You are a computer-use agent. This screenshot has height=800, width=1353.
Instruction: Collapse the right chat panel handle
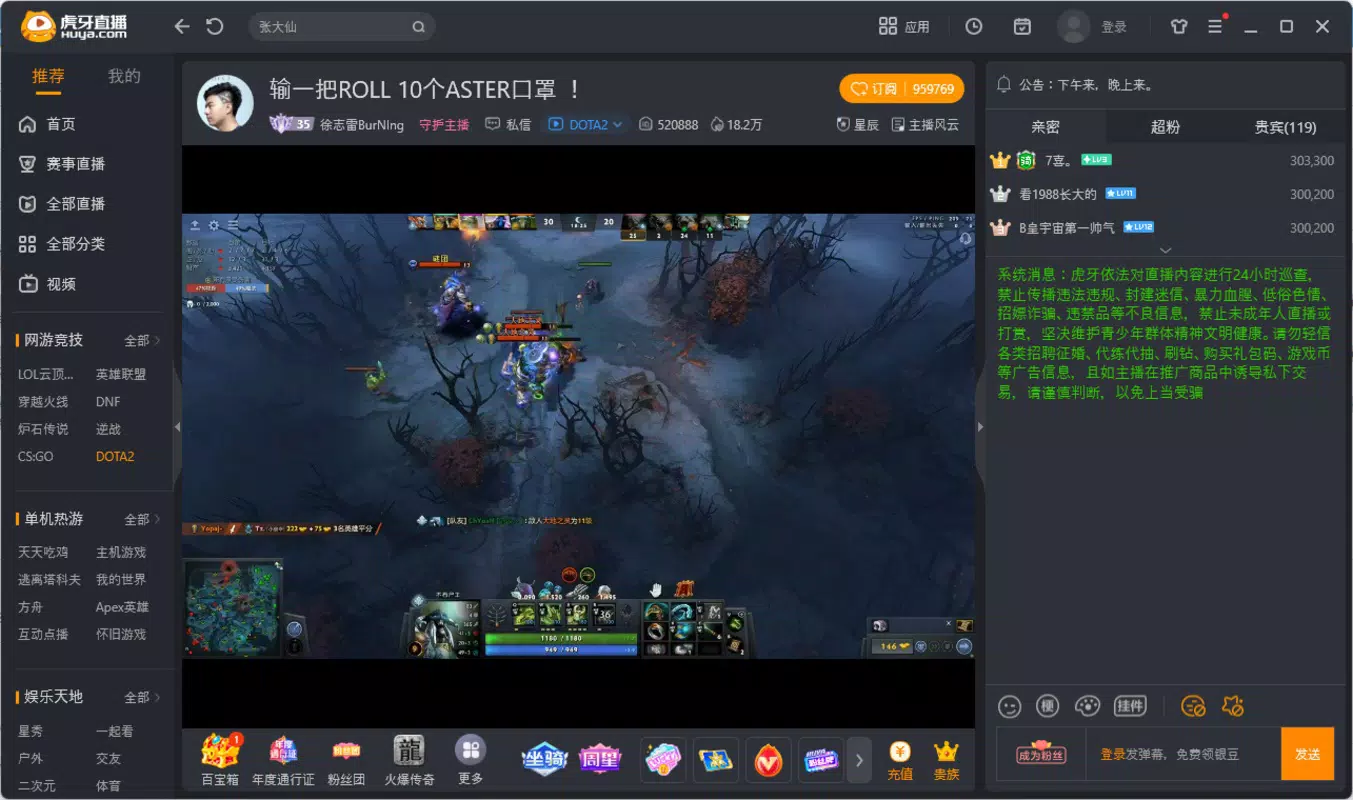(x=980, y=427)
